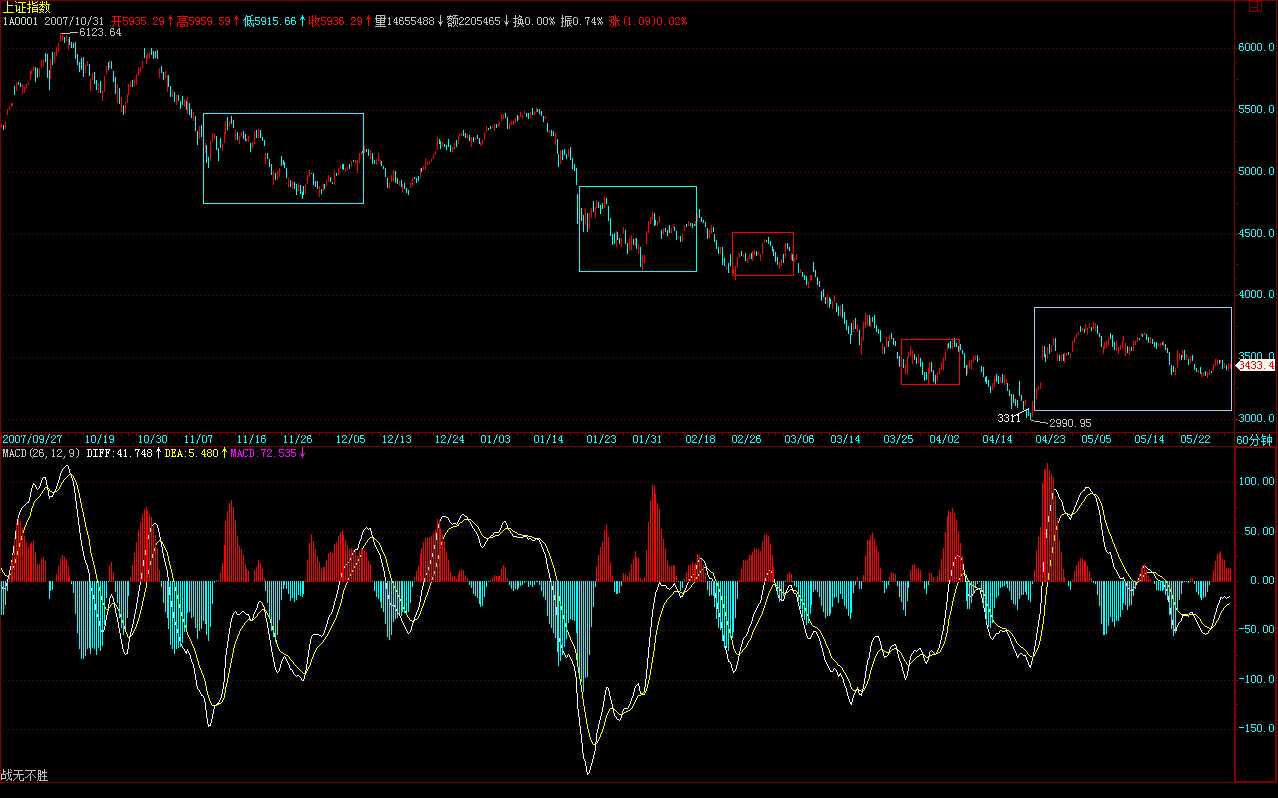Click the panel layout icon at top-right corner
The height and width of the screenshot is (798, 1278).
click(1266, 7)
